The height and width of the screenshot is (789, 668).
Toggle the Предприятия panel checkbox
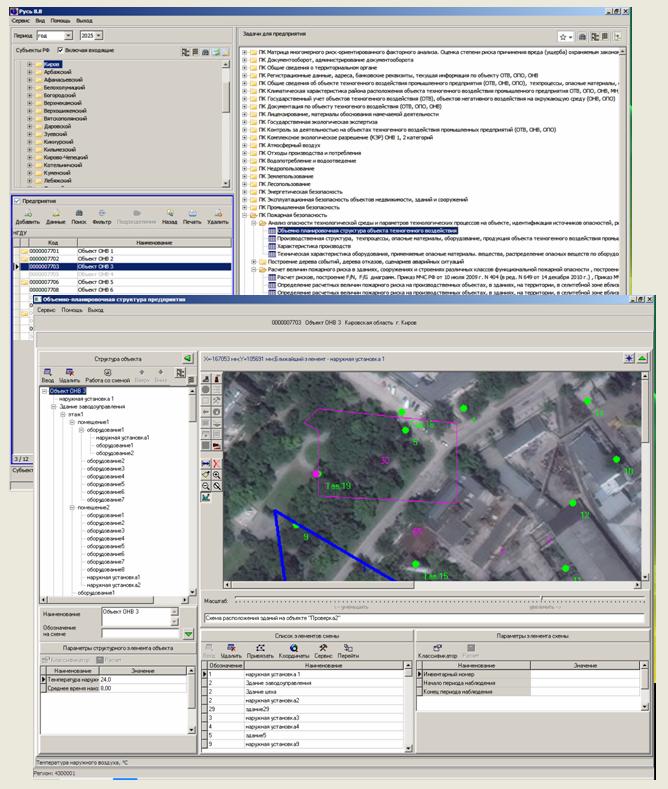click(x=16, y=200)
